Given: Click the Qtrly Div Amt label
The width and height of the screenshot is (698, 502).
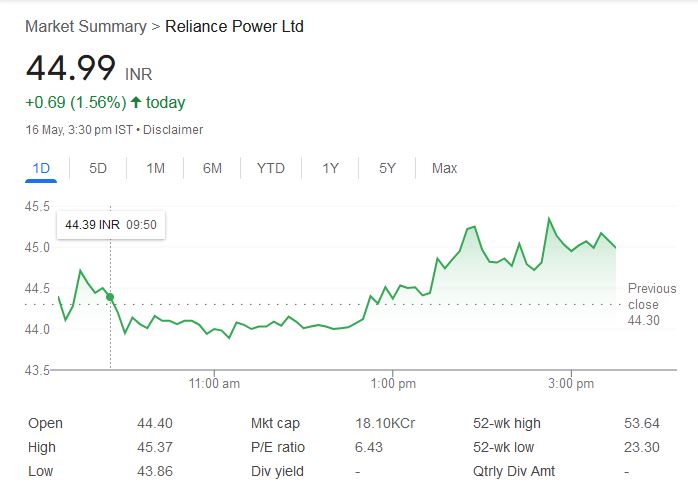Looking at the screenshot, I should (514, 471).
